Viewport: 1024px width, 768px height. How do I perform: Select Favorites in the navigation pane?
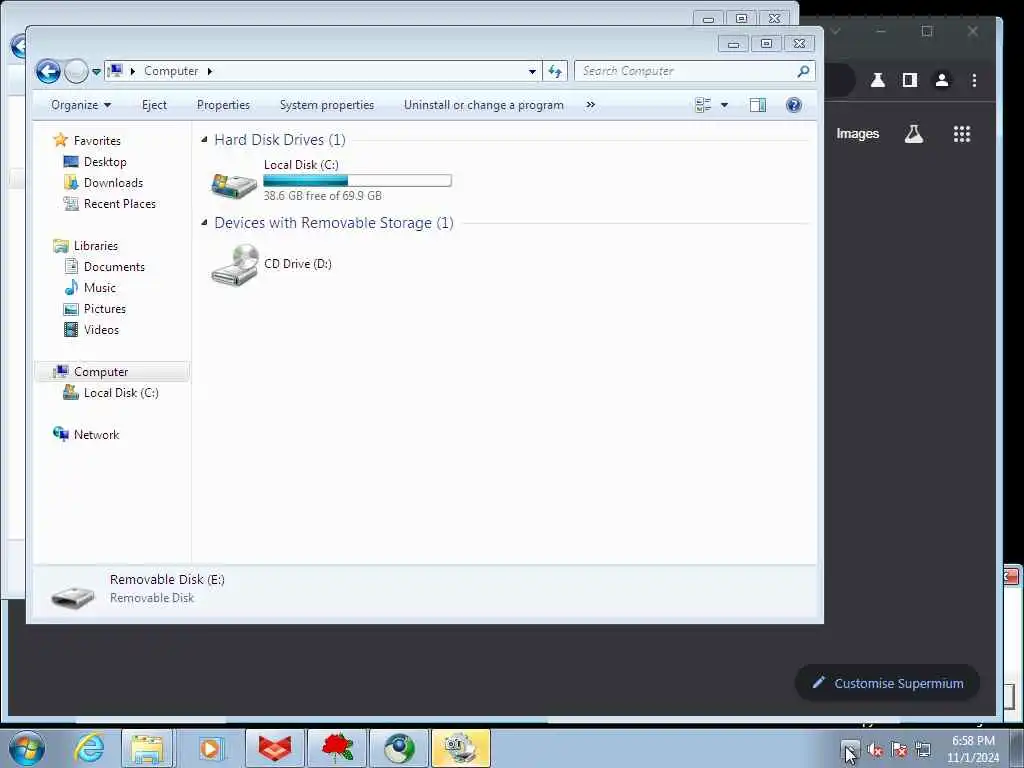(97, 140)
